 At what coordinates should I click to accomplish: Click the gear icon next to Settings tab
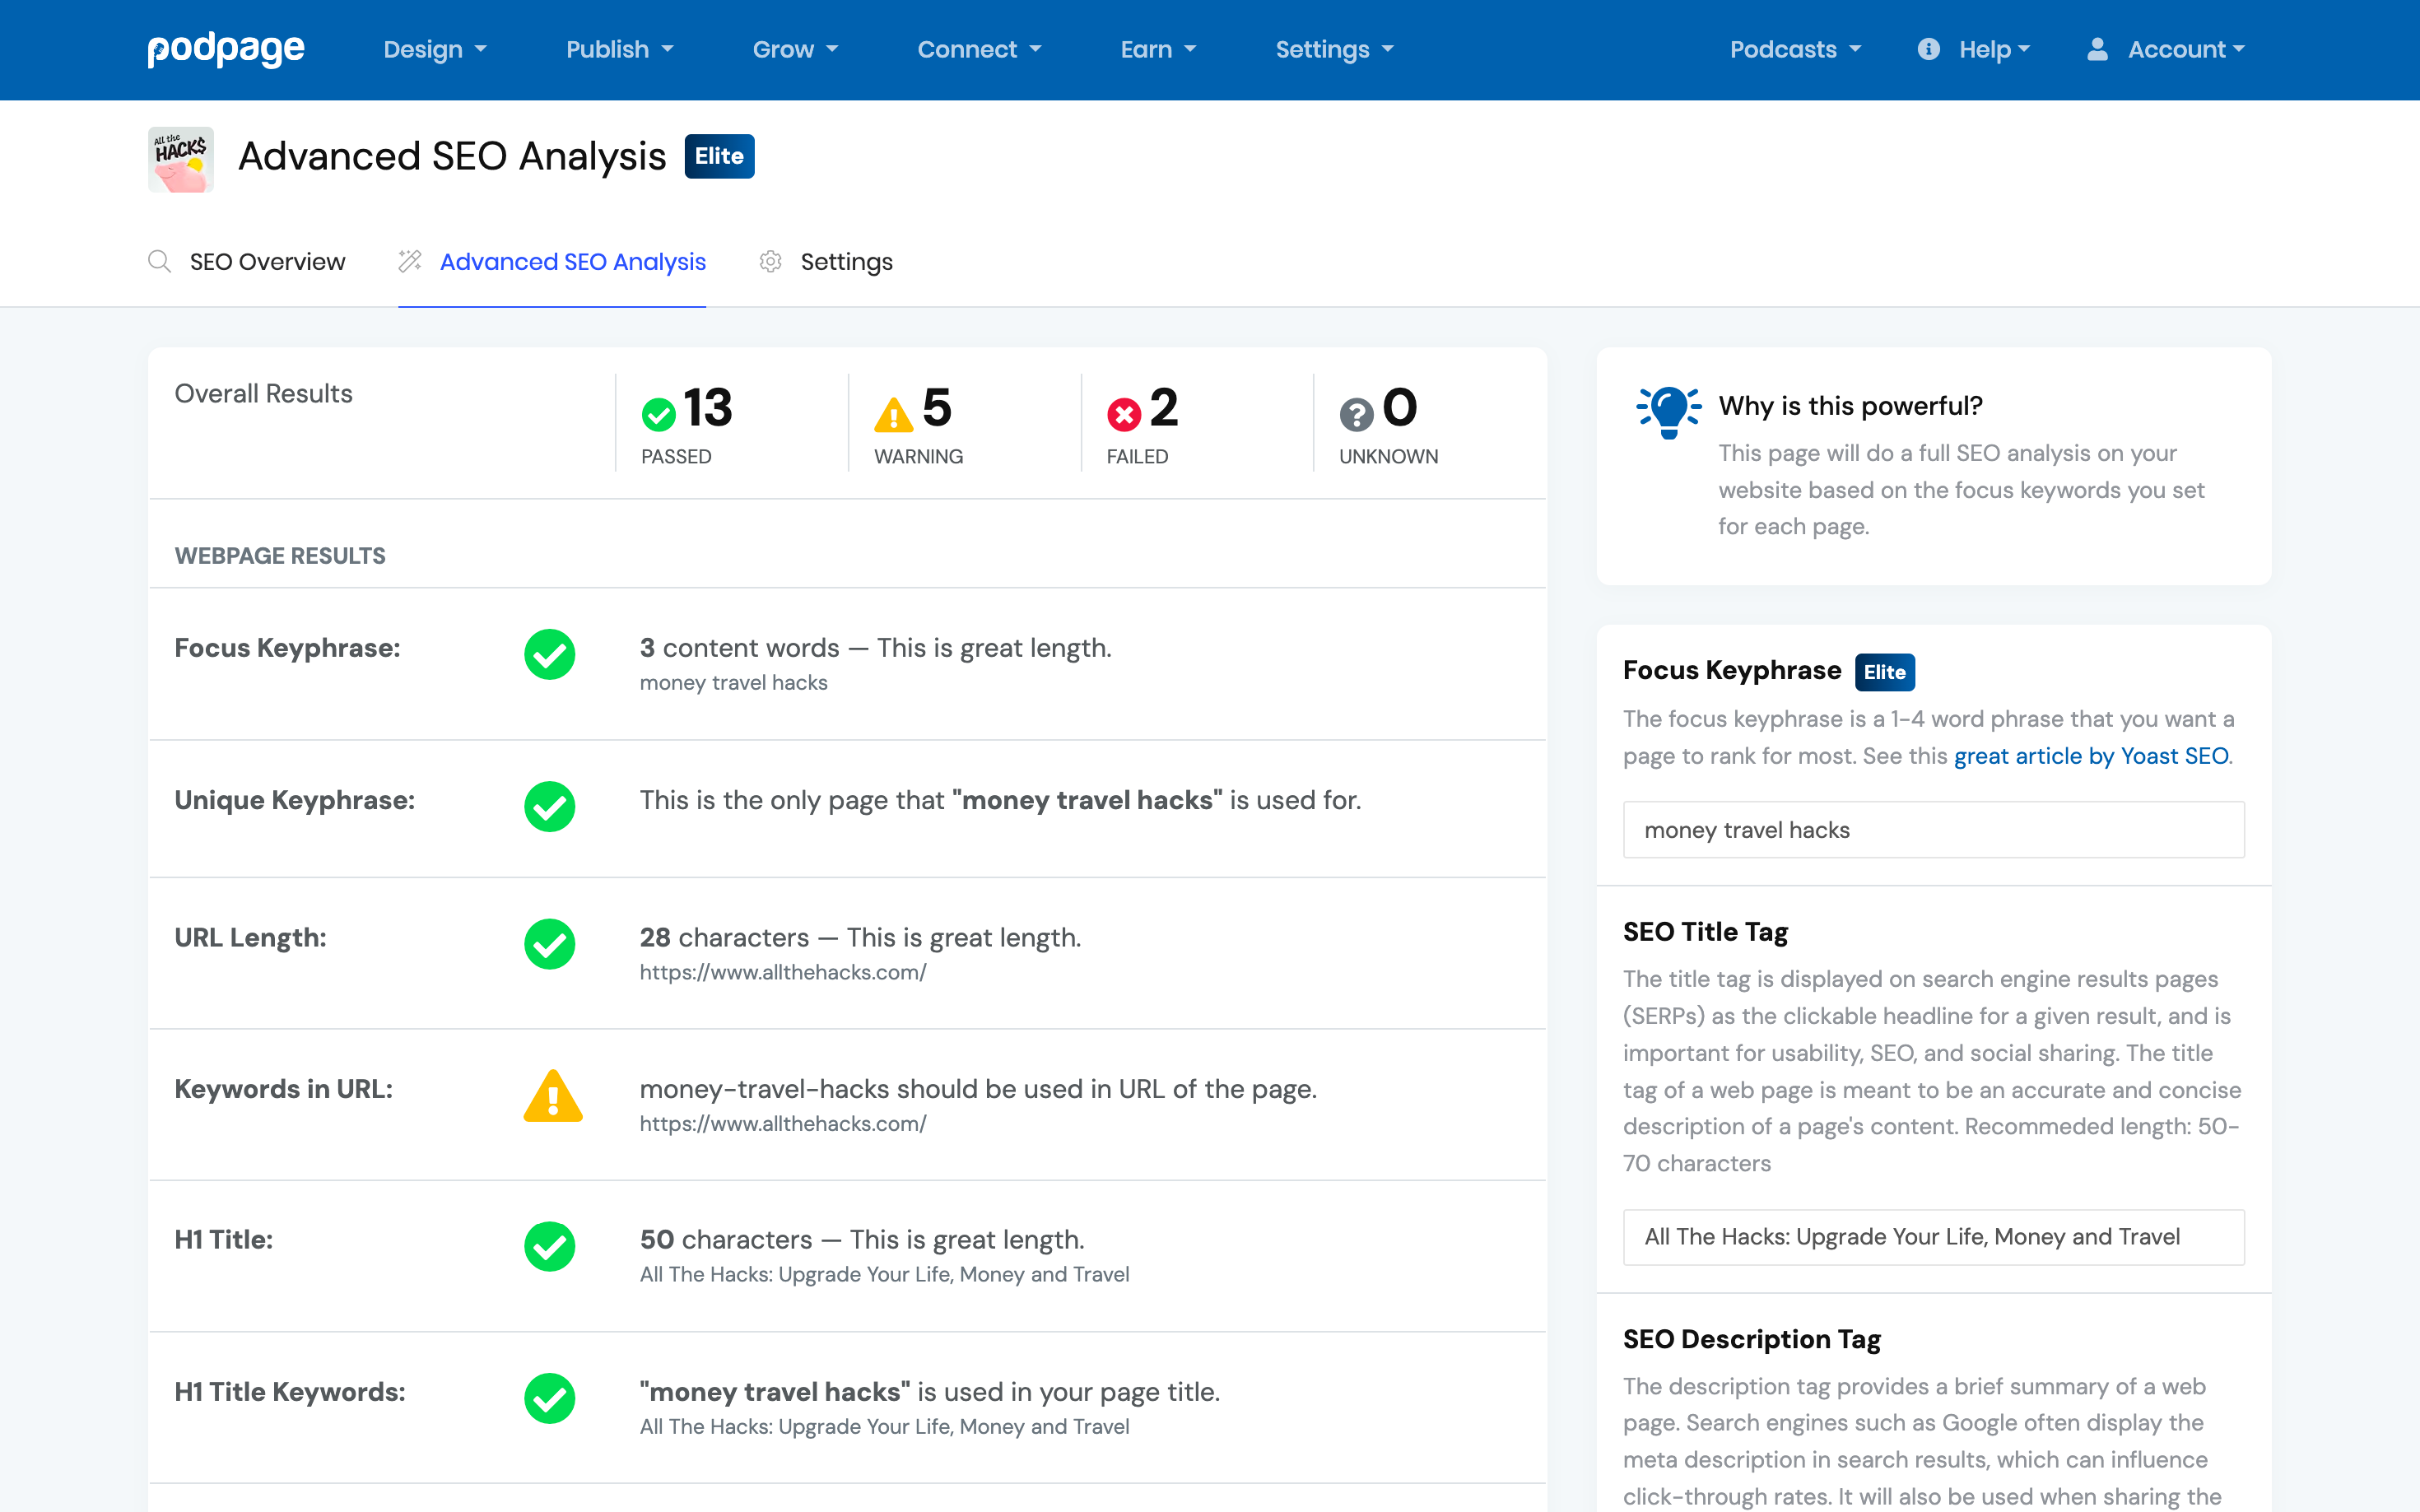click(x=770, y=262)
